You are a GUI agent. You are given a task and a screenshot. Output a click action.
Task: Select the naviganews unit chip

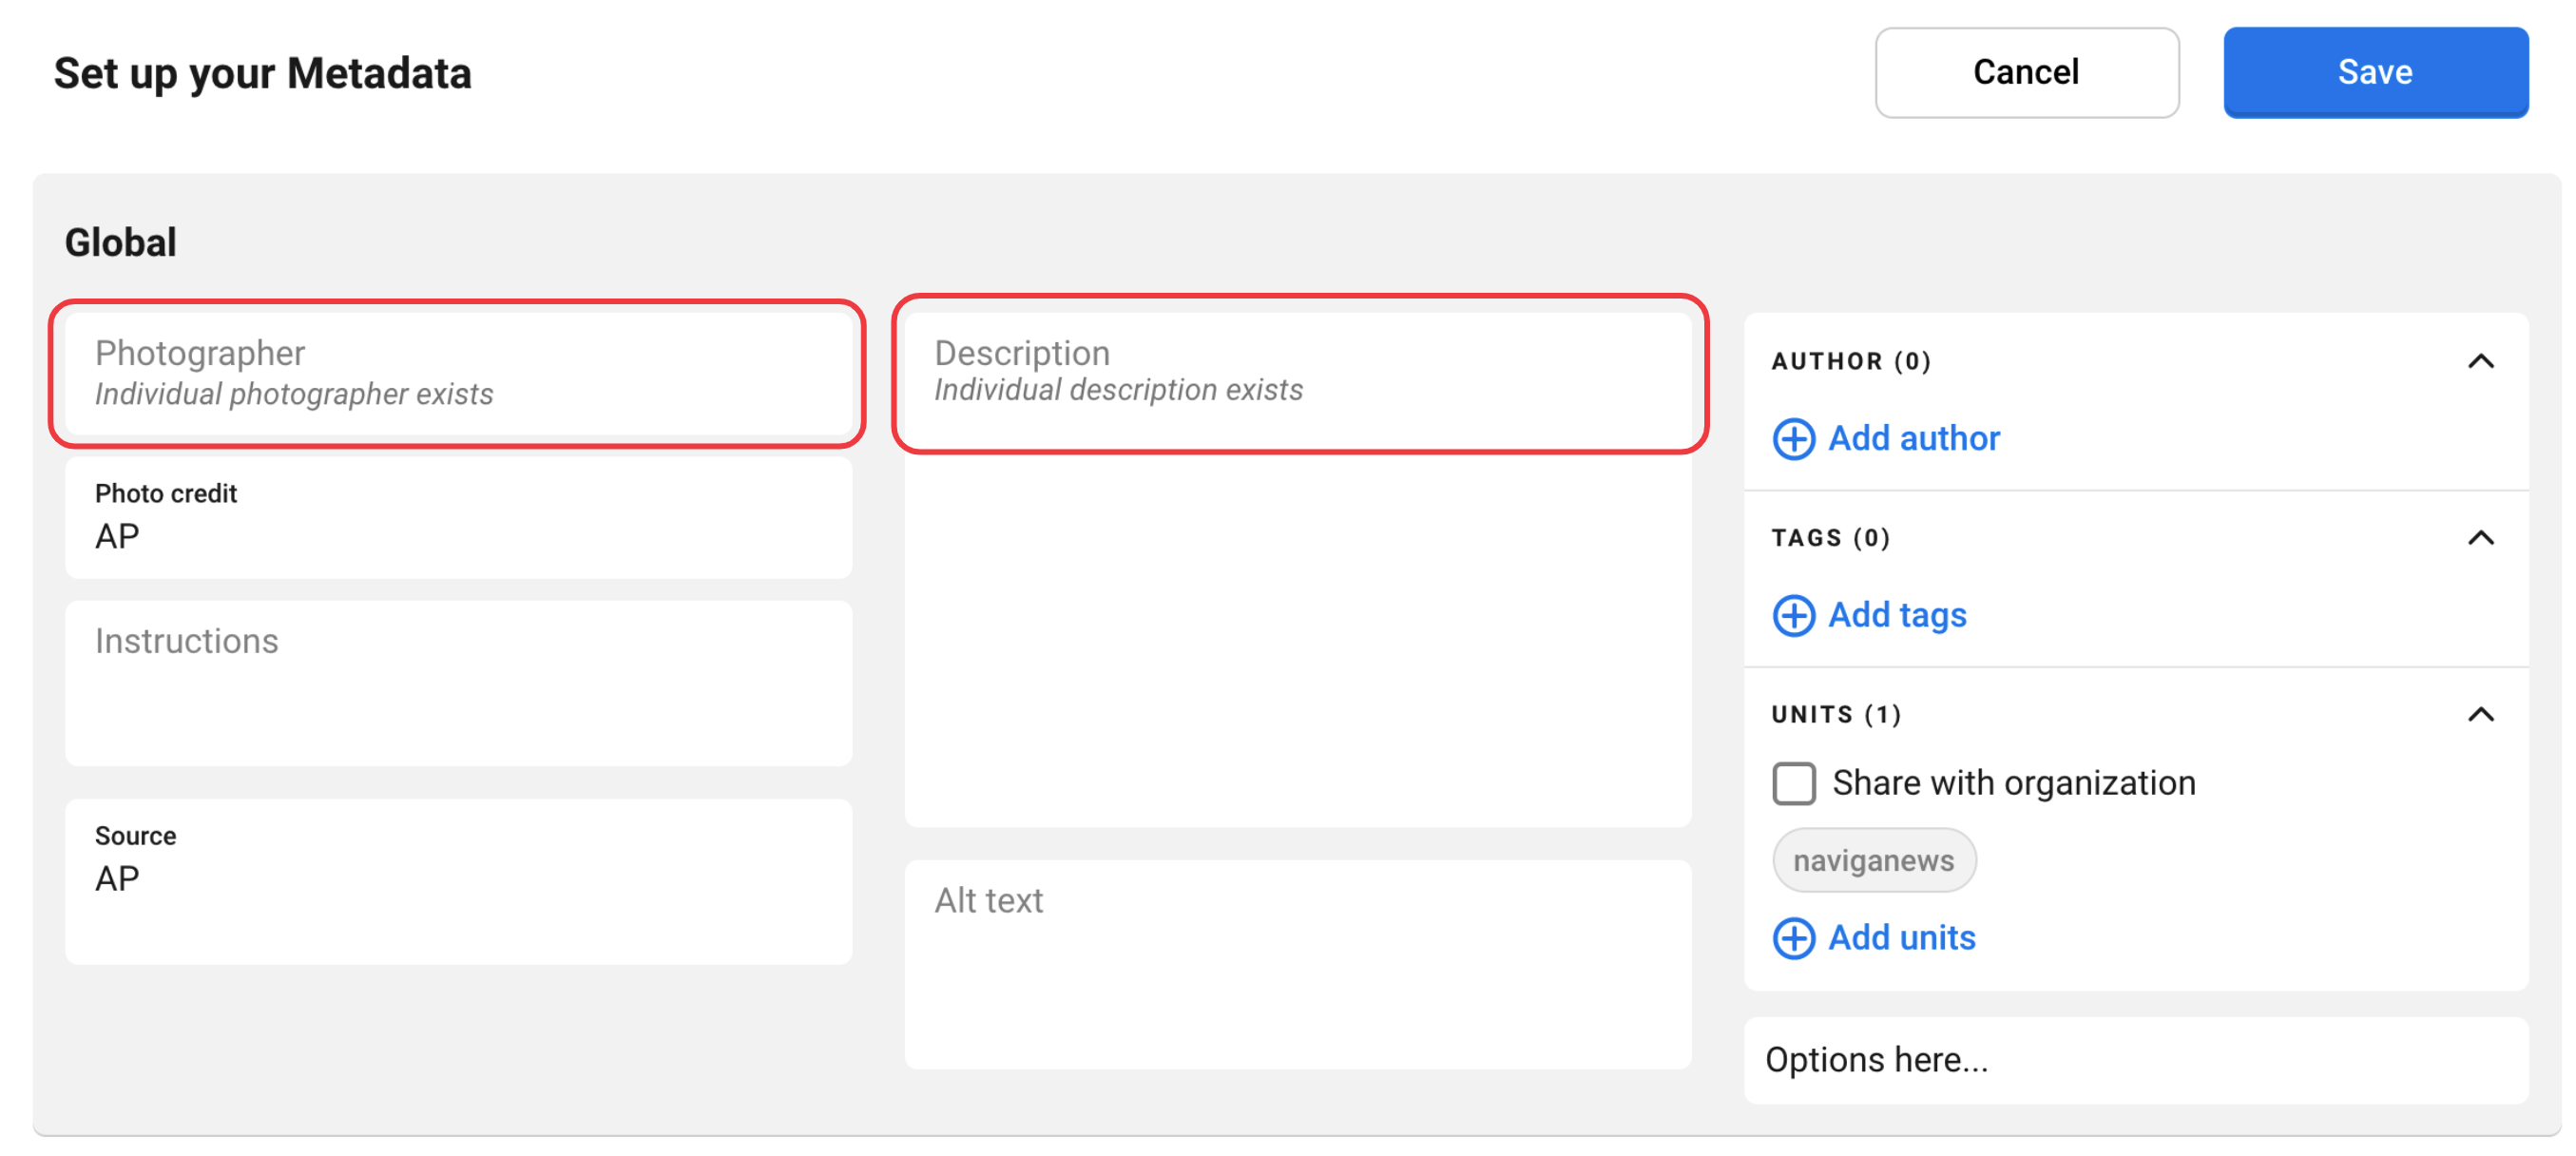pyautogui.click(x=1873, y=860)
